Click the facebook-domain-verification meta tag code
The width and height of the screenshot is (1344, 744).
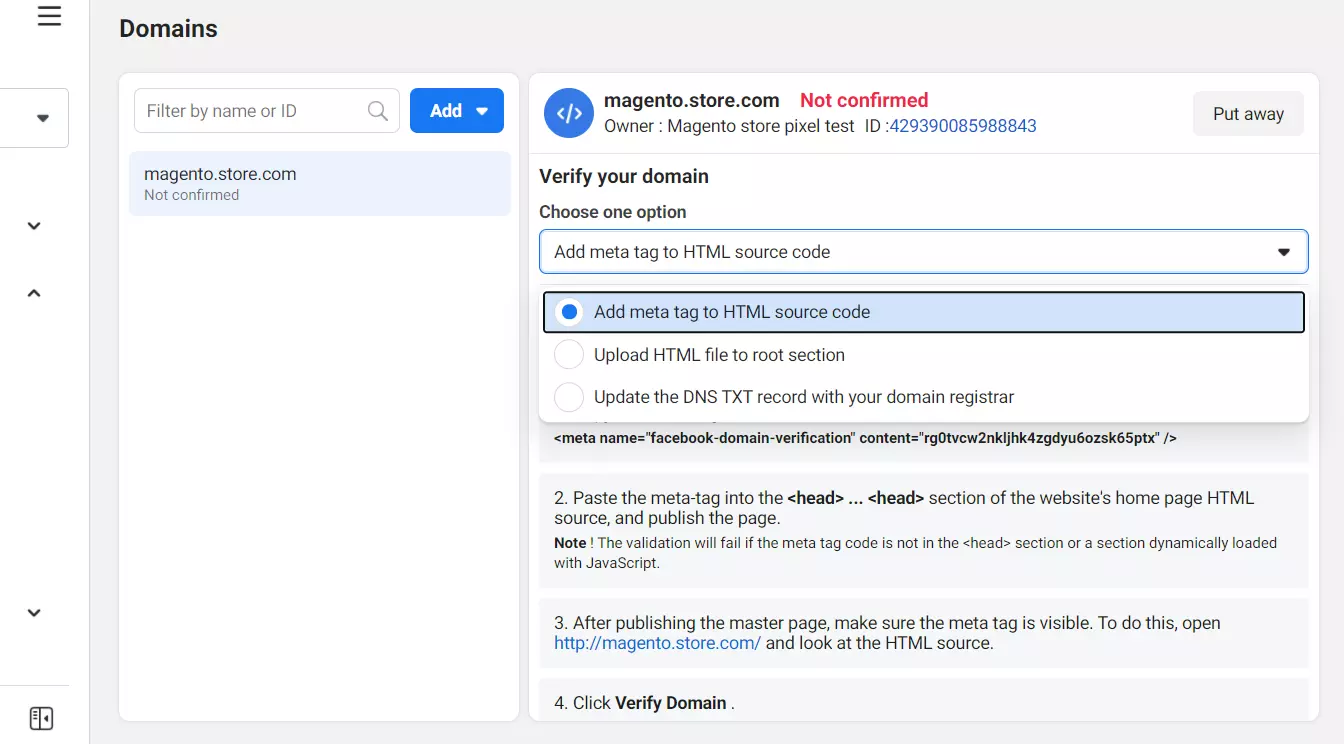click(865, 438)
